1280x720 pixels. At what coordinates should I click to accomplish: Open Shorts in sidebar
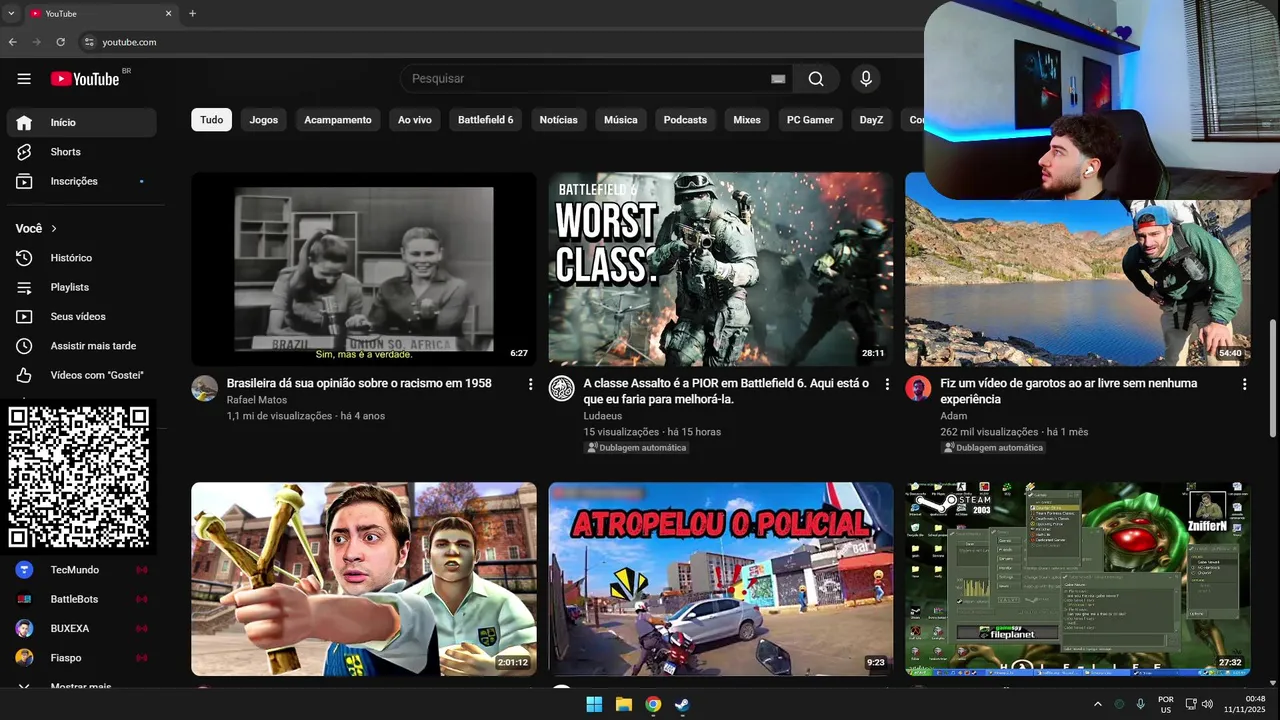click(81, 152)
